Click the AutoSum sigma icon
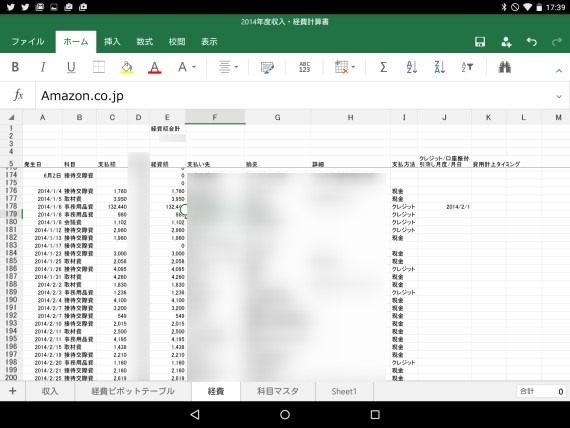The image size is (570, 428). [383, 67]
